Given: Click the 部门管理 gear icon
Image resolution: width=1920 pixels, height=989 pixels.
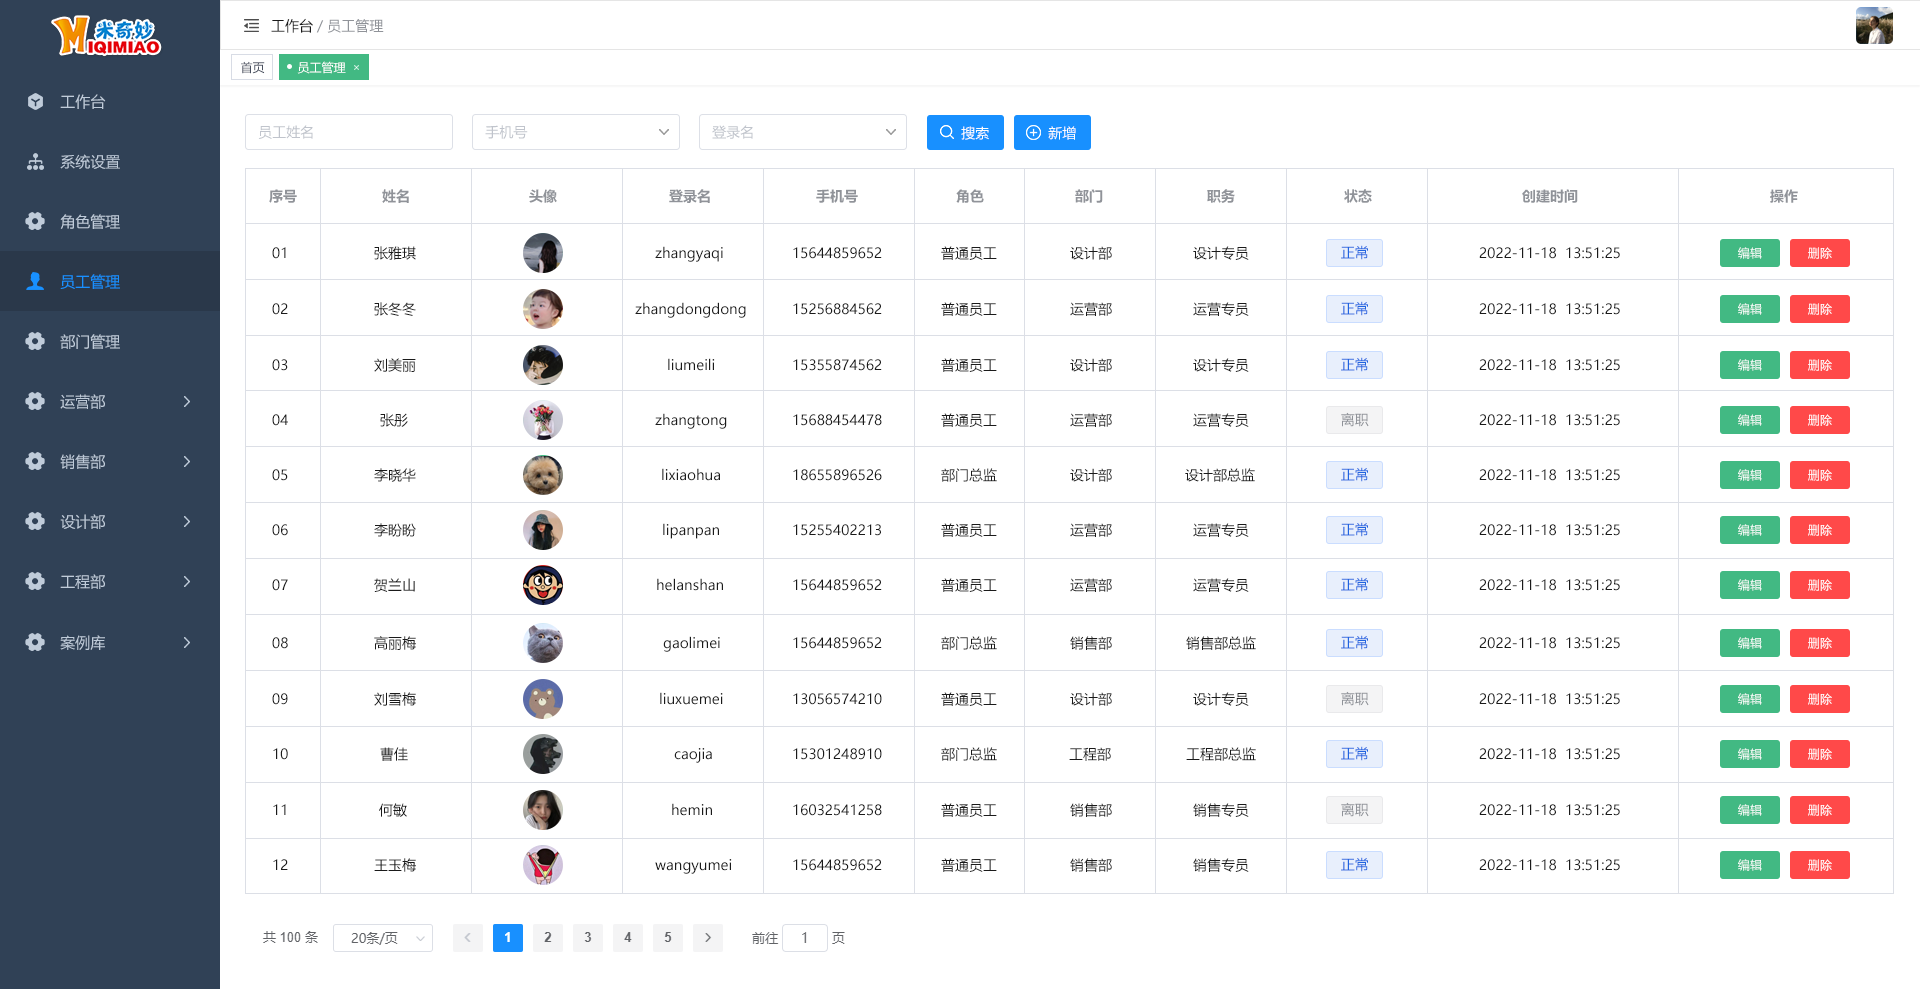Looking at the screenshot, I should click(35, 341).
